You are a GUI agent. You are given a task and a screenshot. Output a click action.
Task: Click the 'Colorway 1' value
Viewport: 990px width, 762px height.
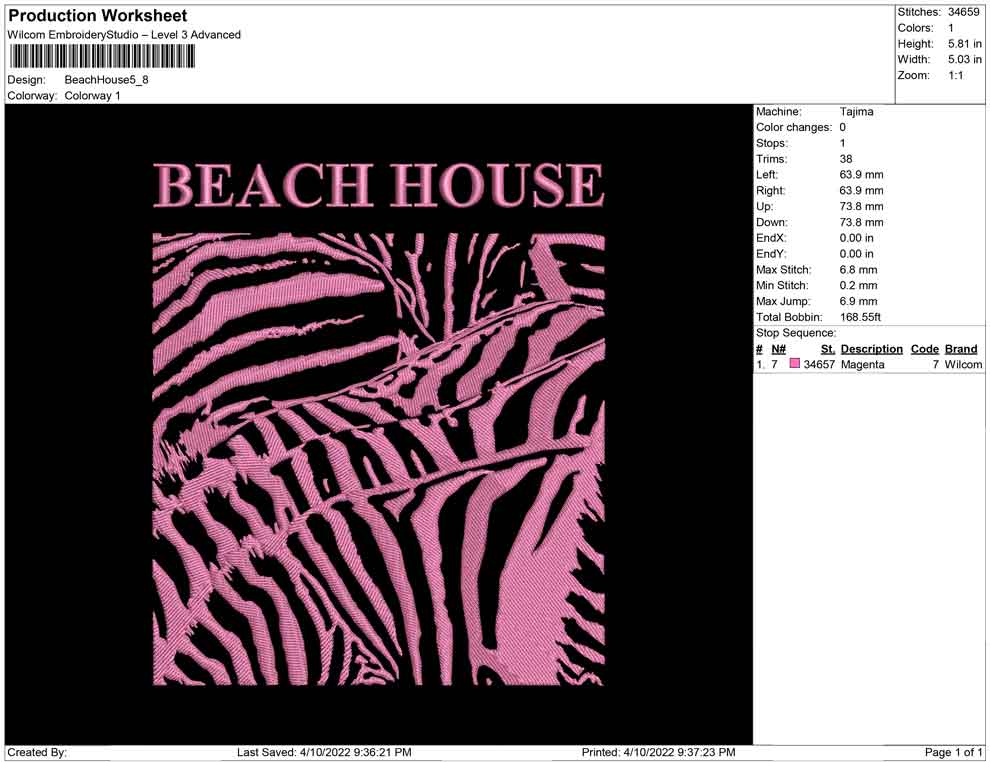tap(92, 96)
